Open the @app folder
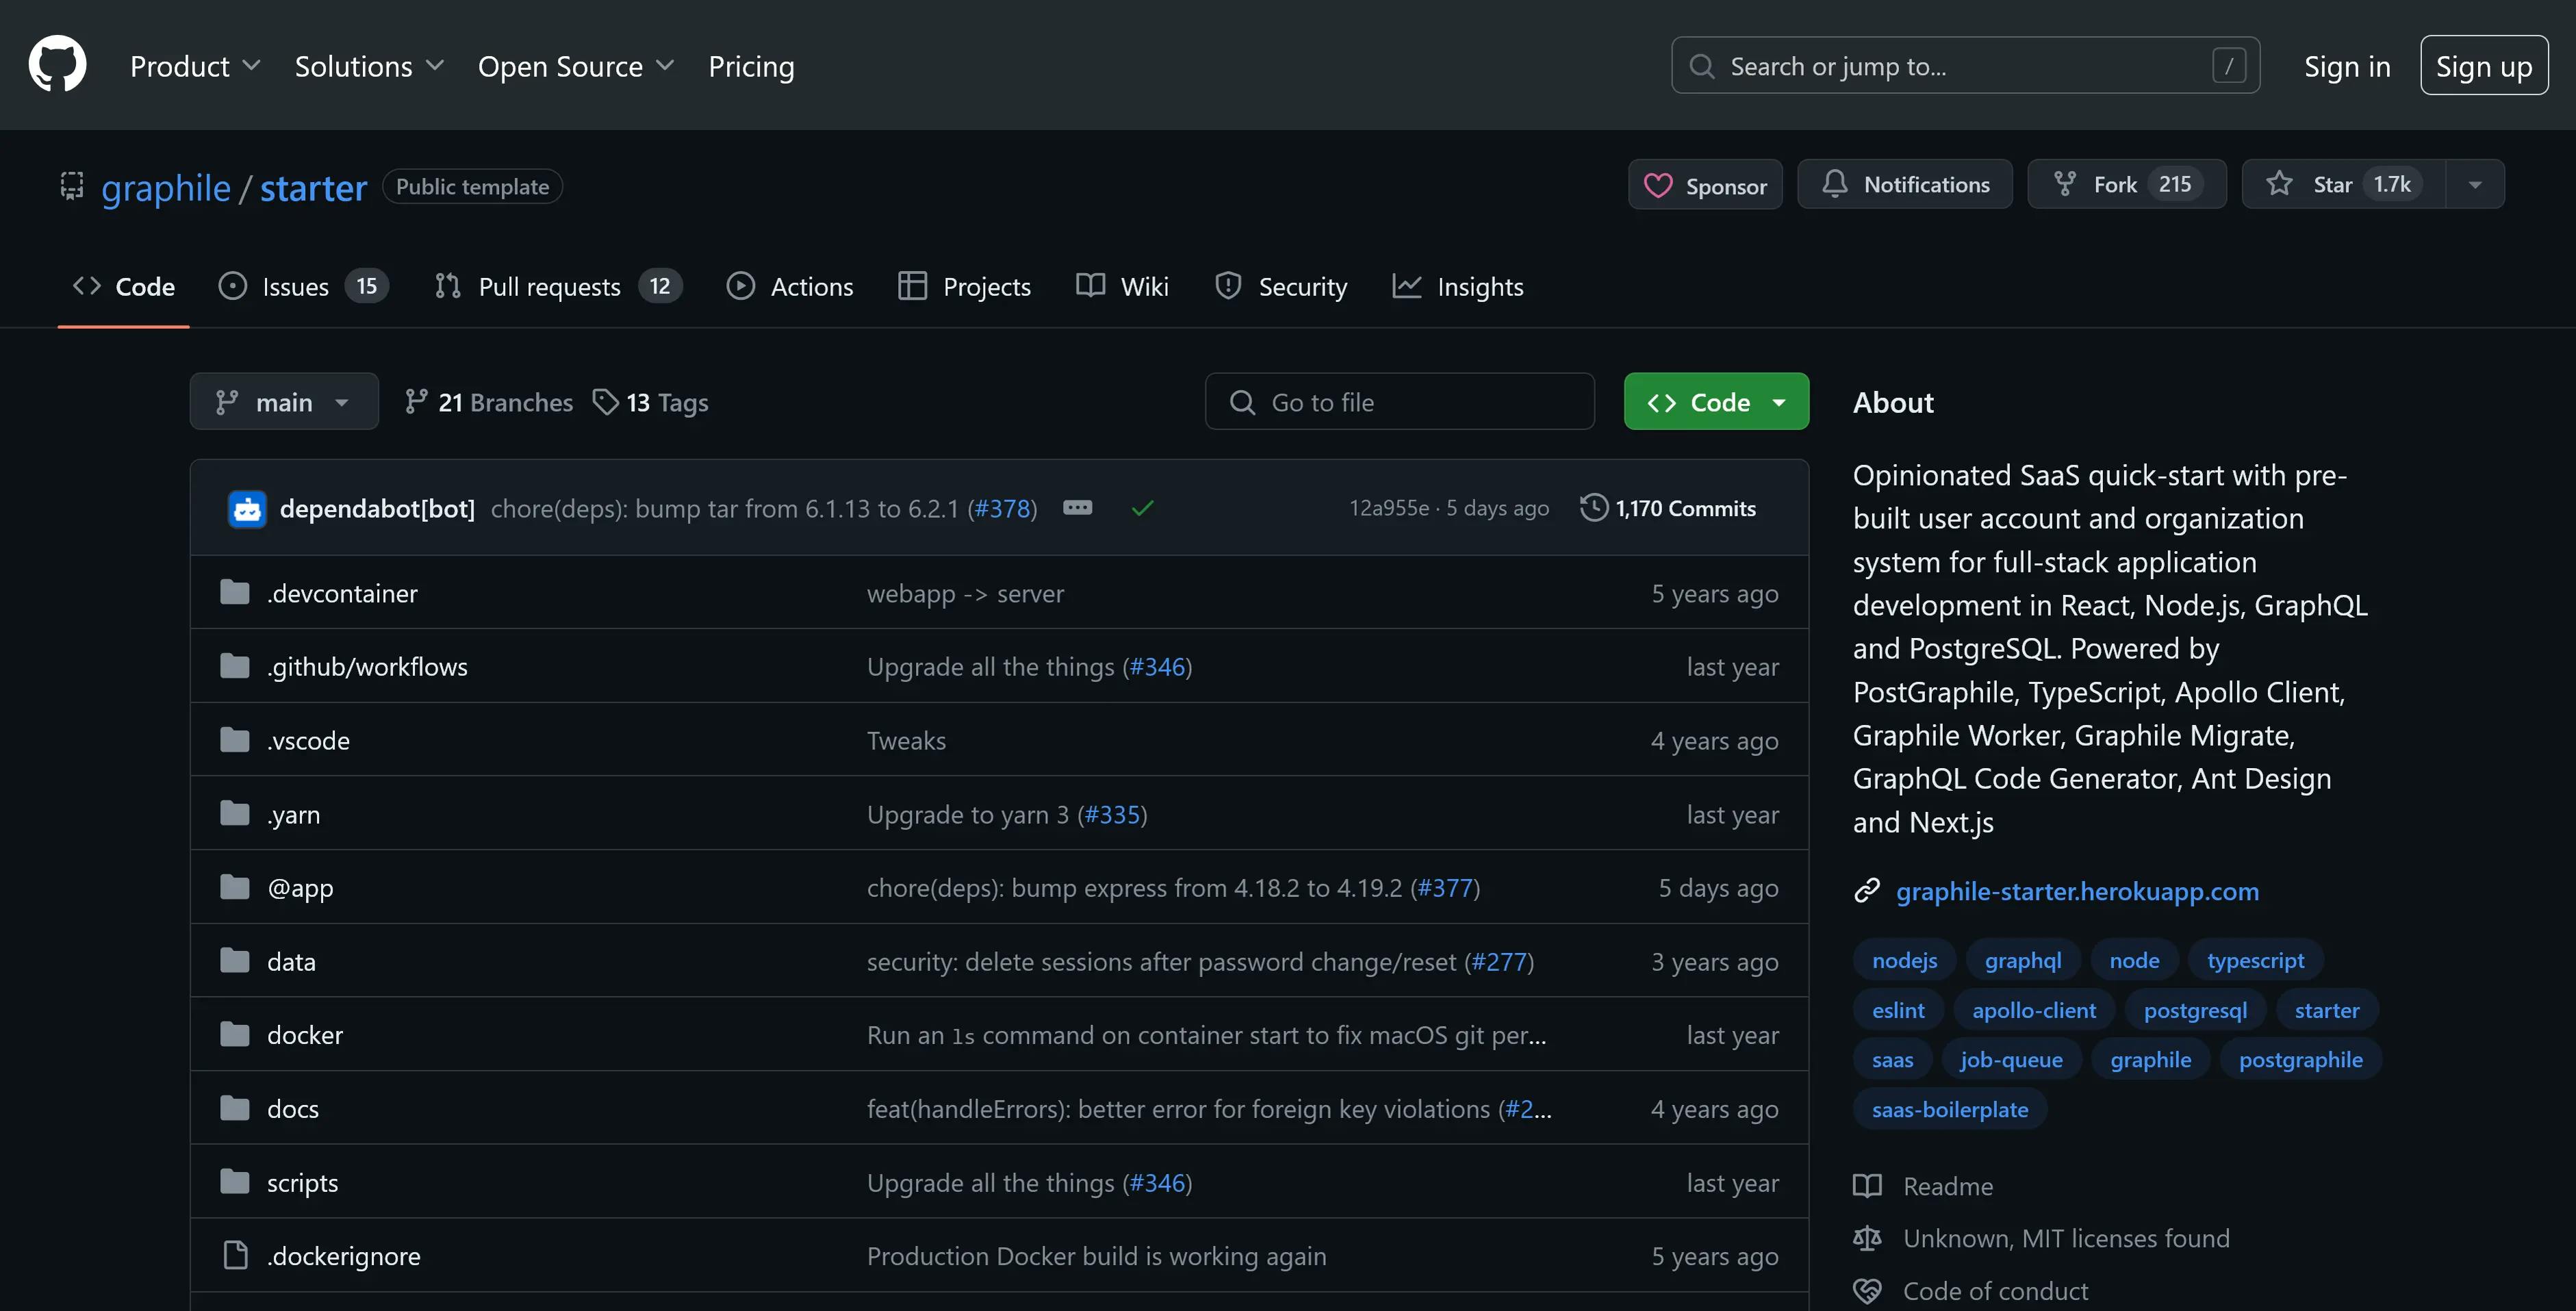Image resolution: width=2576 pixels, height=1311 pixels. click(300, 888)
